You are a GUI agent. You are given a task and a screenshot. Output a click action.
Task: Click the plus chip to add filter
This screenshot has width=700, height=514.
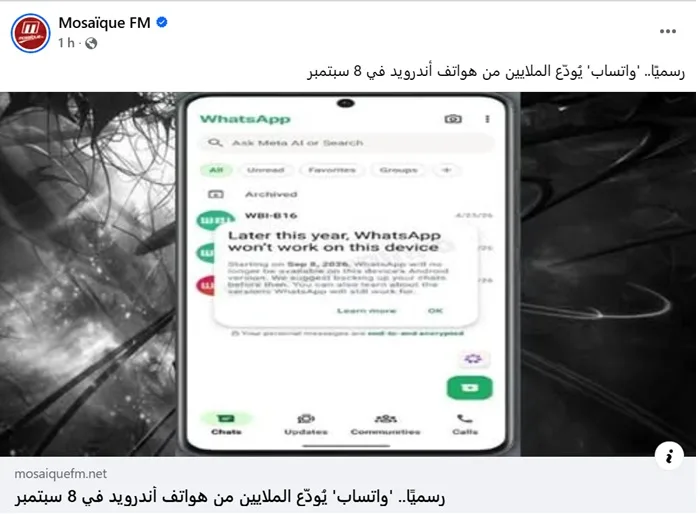point(447,170)
